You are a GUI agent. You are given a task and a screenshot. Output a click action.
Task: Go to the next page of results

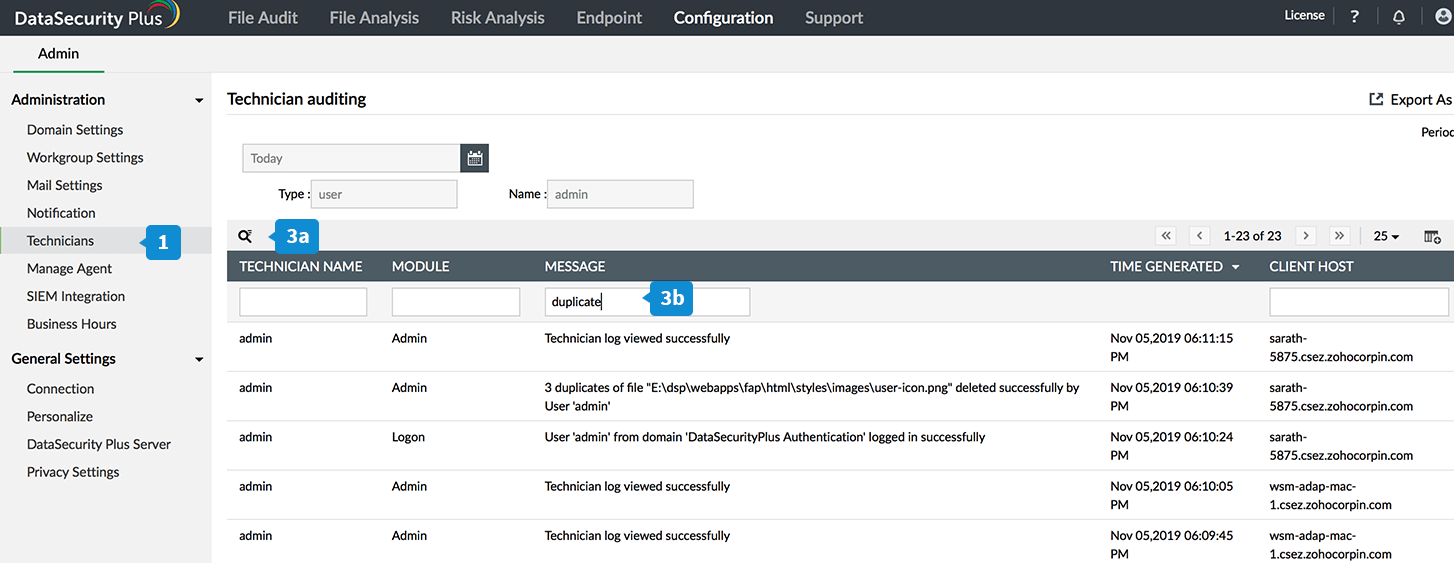[1305, 236]
